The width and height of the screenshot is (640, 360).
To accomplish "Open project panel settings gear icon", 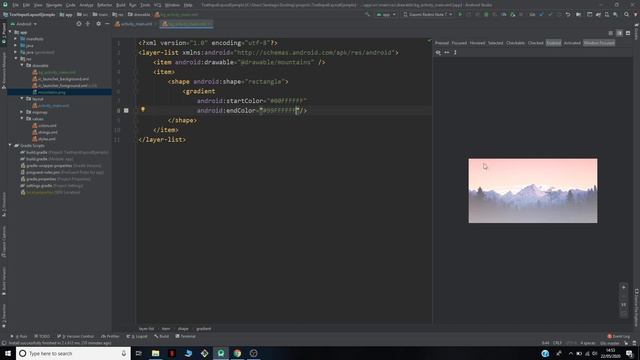I will (x=98, y=24).
